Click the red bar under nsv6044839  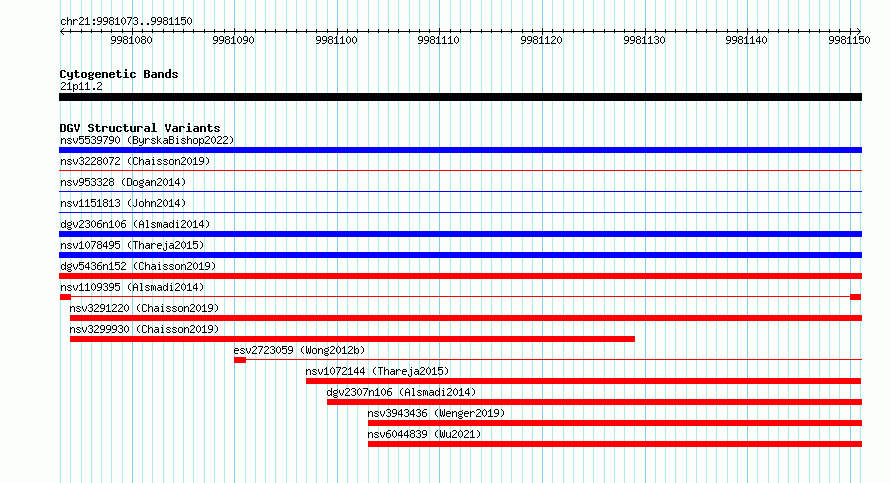pyautogui.click(x=615, y=444)
